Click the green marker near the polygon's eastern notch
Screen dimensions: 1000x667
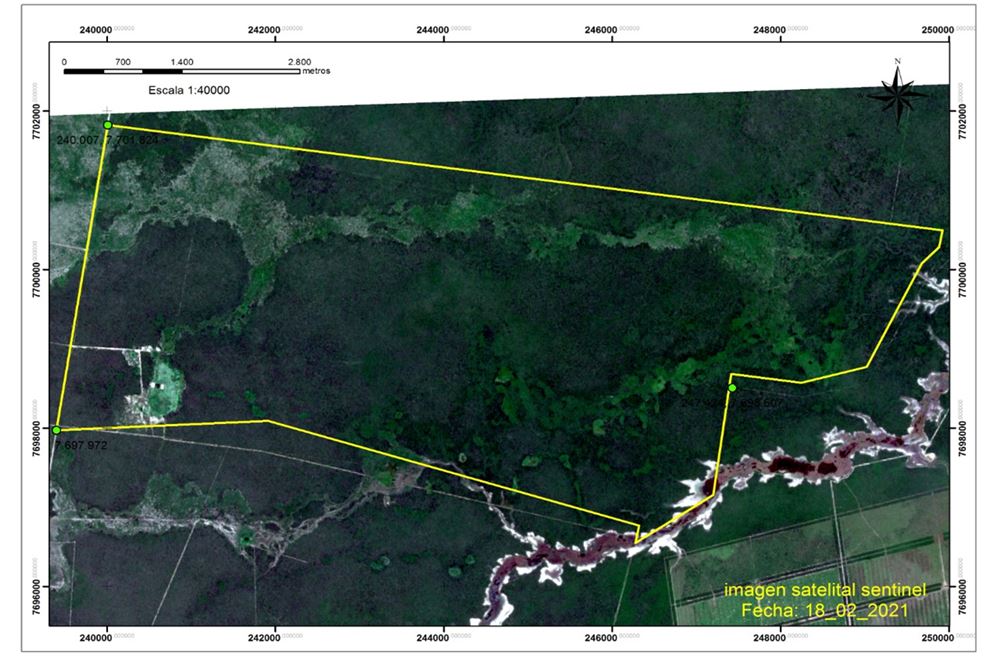coord(732,388)
